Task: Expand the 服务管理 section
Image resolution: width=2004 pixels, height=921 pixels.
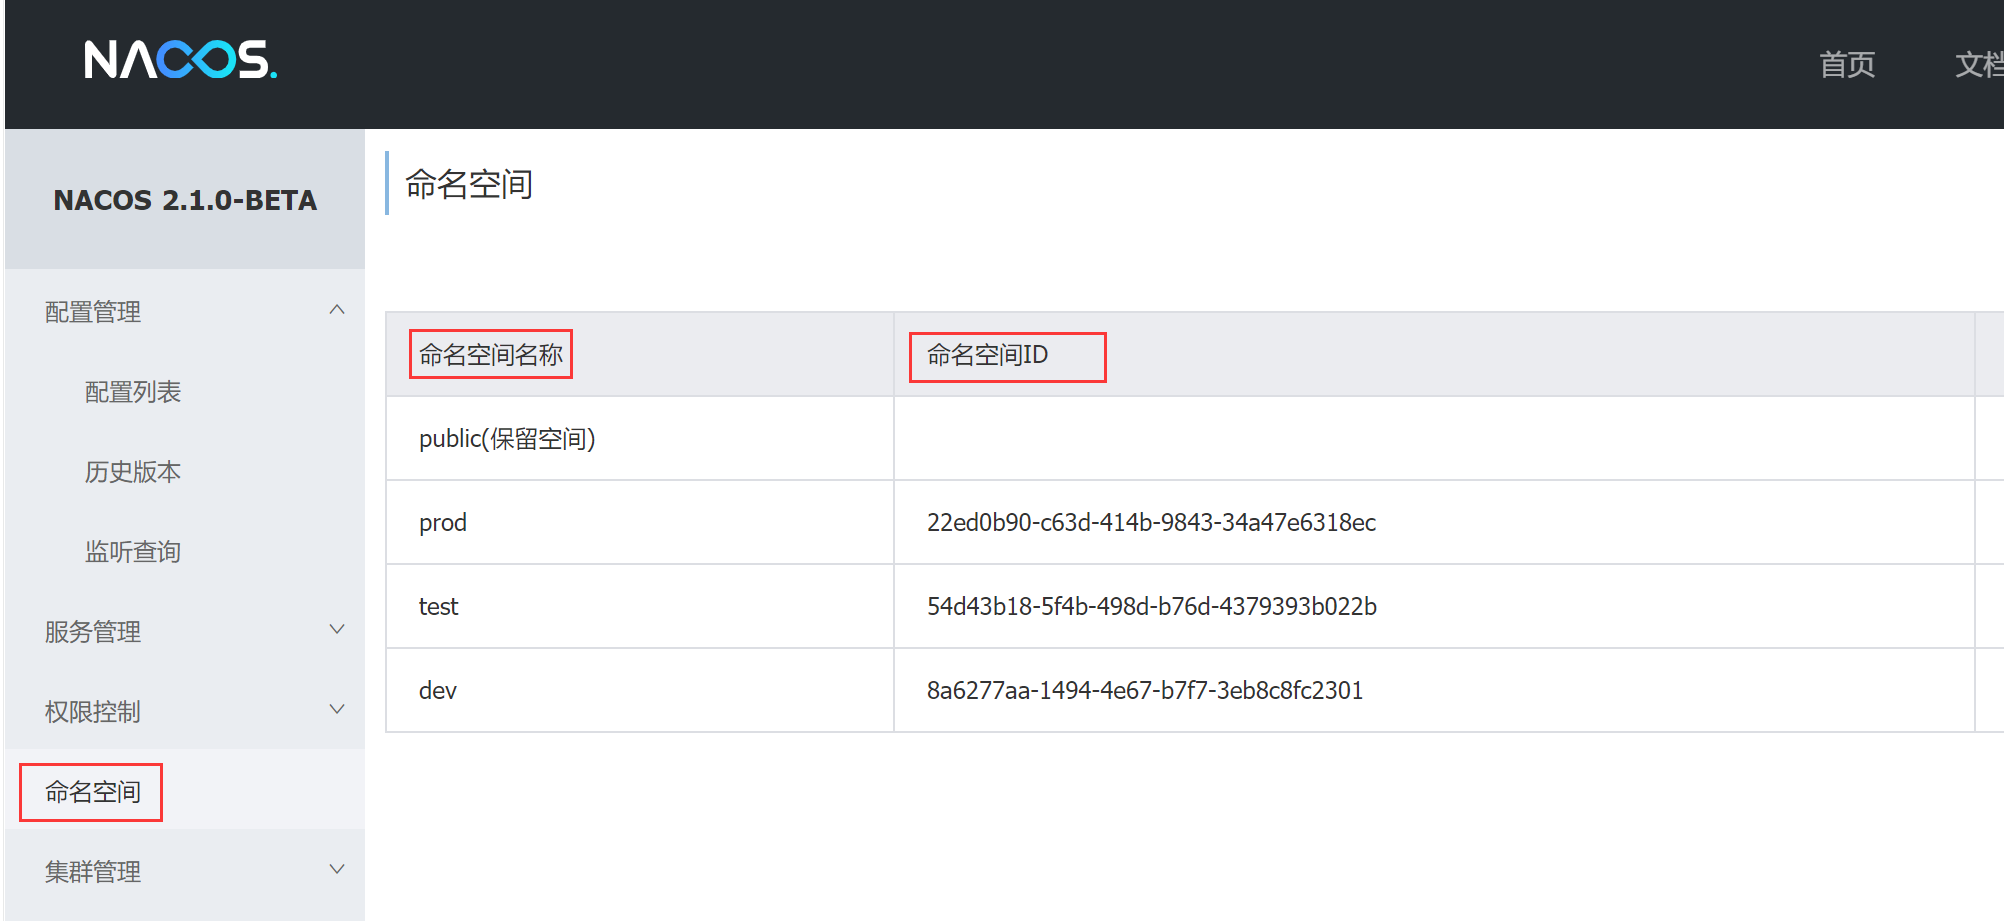Action: click(337, 630)
